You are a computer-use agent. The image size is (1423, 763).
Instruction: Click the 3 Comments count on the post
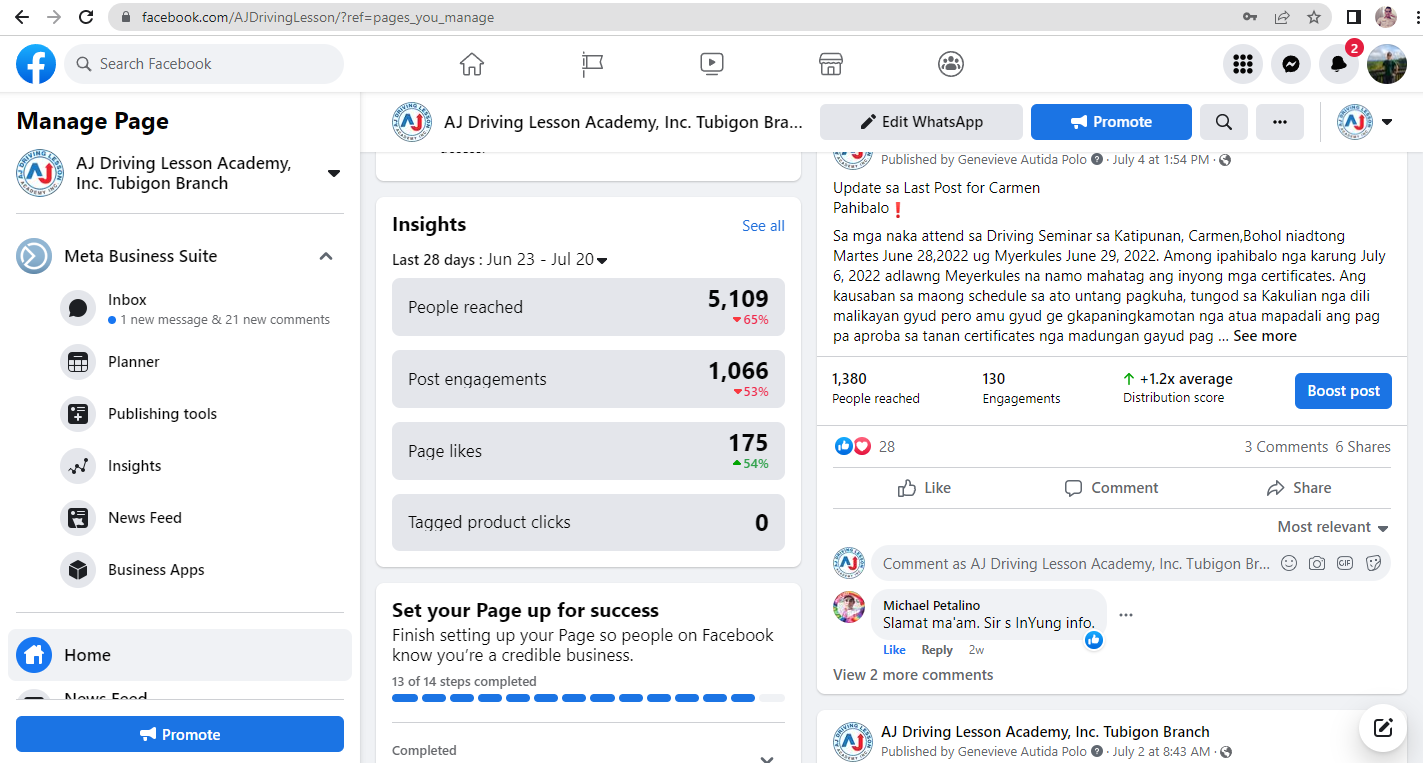[1286, 447]
